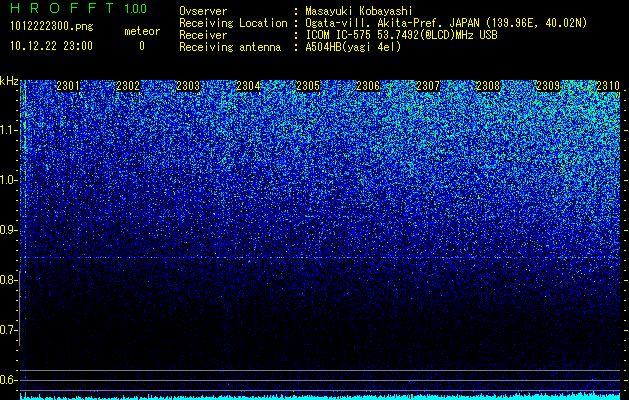Click the A504HB(yagi 4el) antenna text
The height and width of the screenshot is (400, 629).
point(353,47)
